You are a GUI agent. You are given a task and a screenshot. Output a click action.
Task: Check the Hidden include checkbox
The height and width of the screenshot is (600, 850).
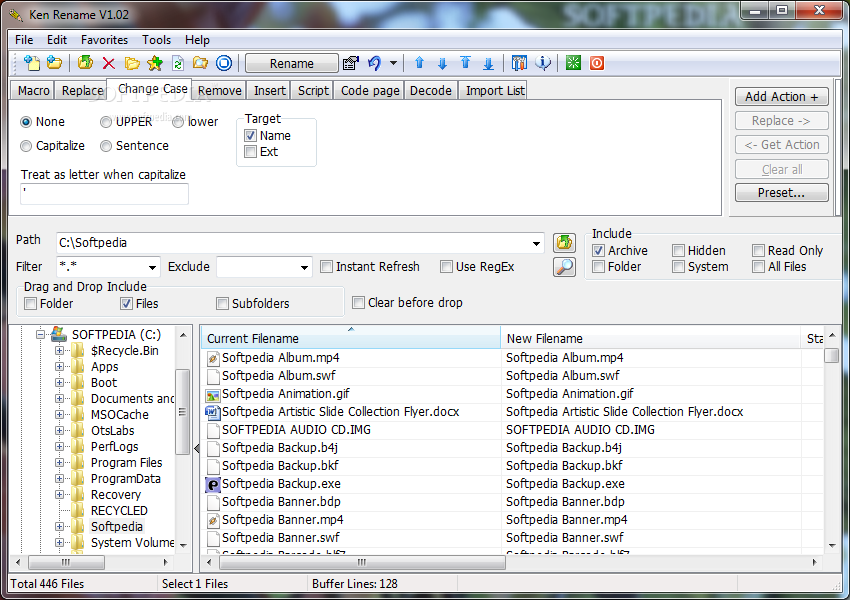point(678,250)
